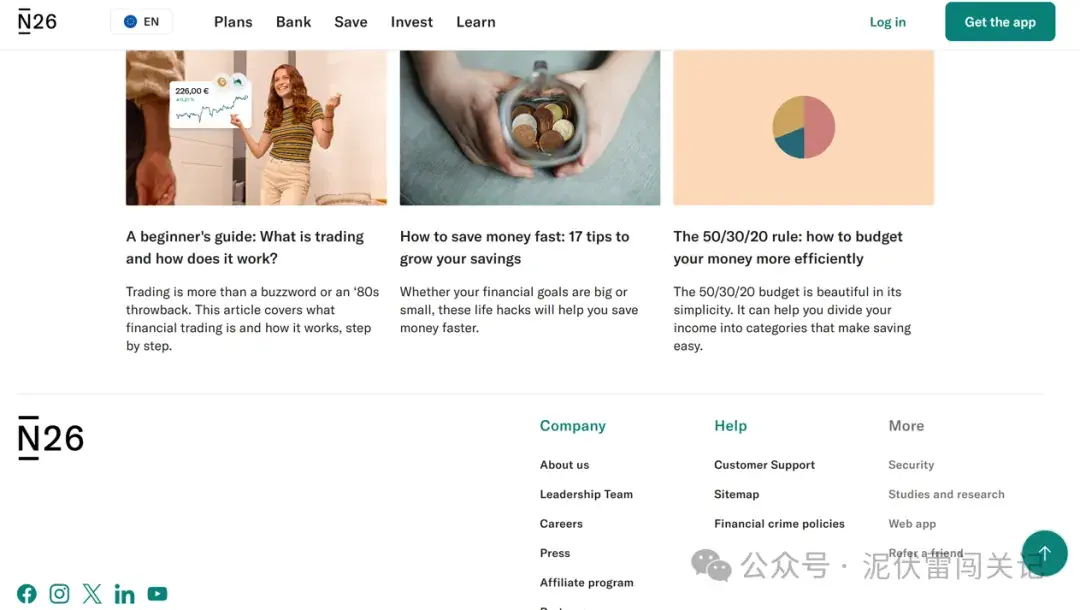
Task: Open the Bank menu
Action: click(294, 22)
